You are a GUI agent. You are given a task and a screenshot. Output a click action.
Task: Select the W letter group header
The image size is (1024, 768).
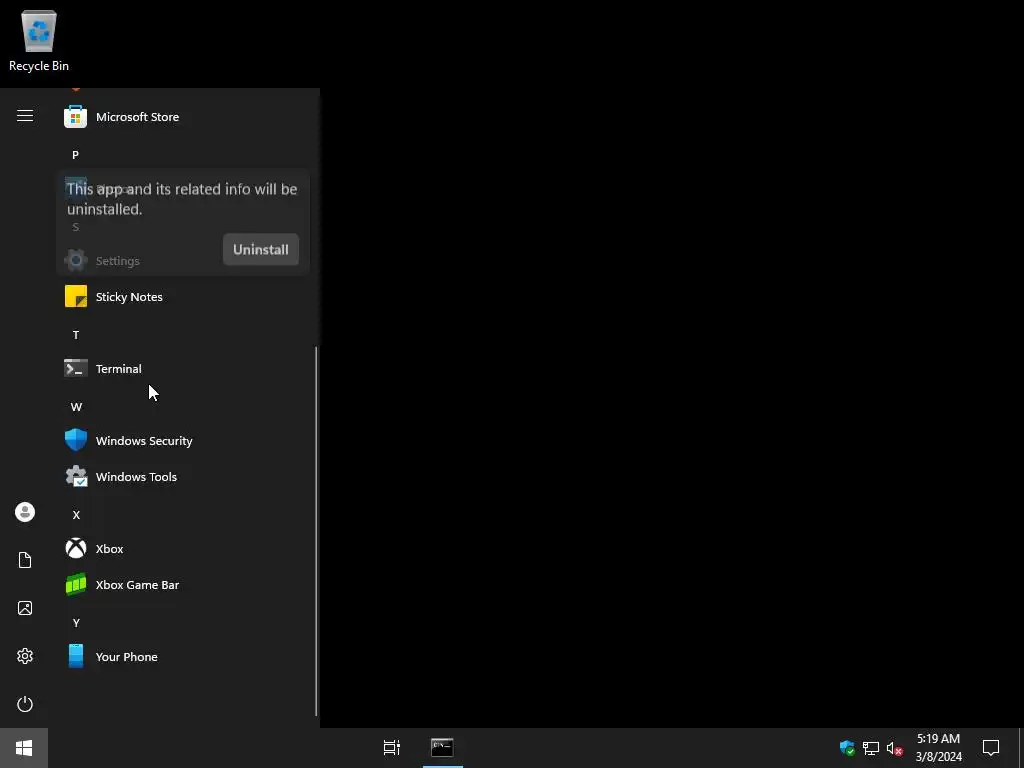[76, 407]
